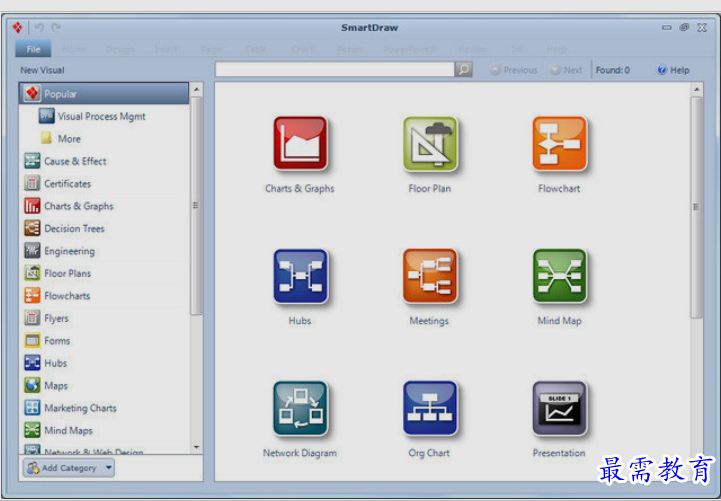This screenshot has height=501, width=721.
Task: Click the Help link
Action: pos(673,70)
